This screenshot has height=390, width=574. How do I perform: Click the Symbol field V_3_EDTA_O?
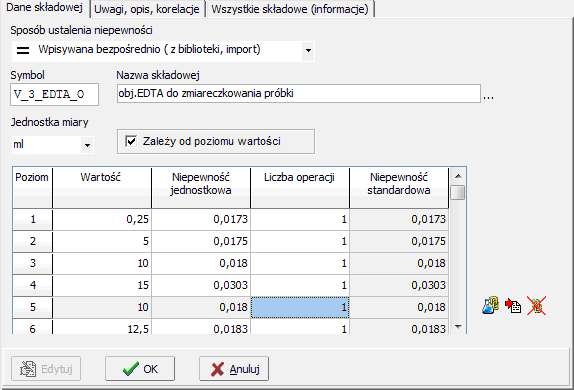55,94
